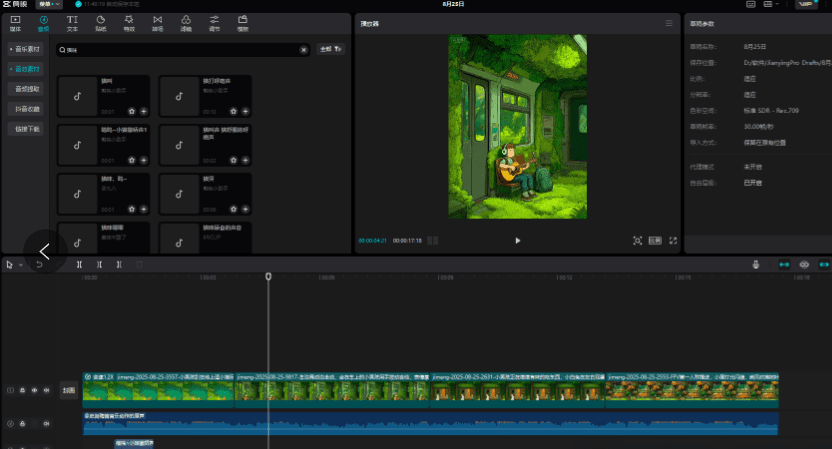This screenshot has width=832, height=449.
Task: Preview the 00:10 sound effect thumbnail
Action: (x=179, y=96)
